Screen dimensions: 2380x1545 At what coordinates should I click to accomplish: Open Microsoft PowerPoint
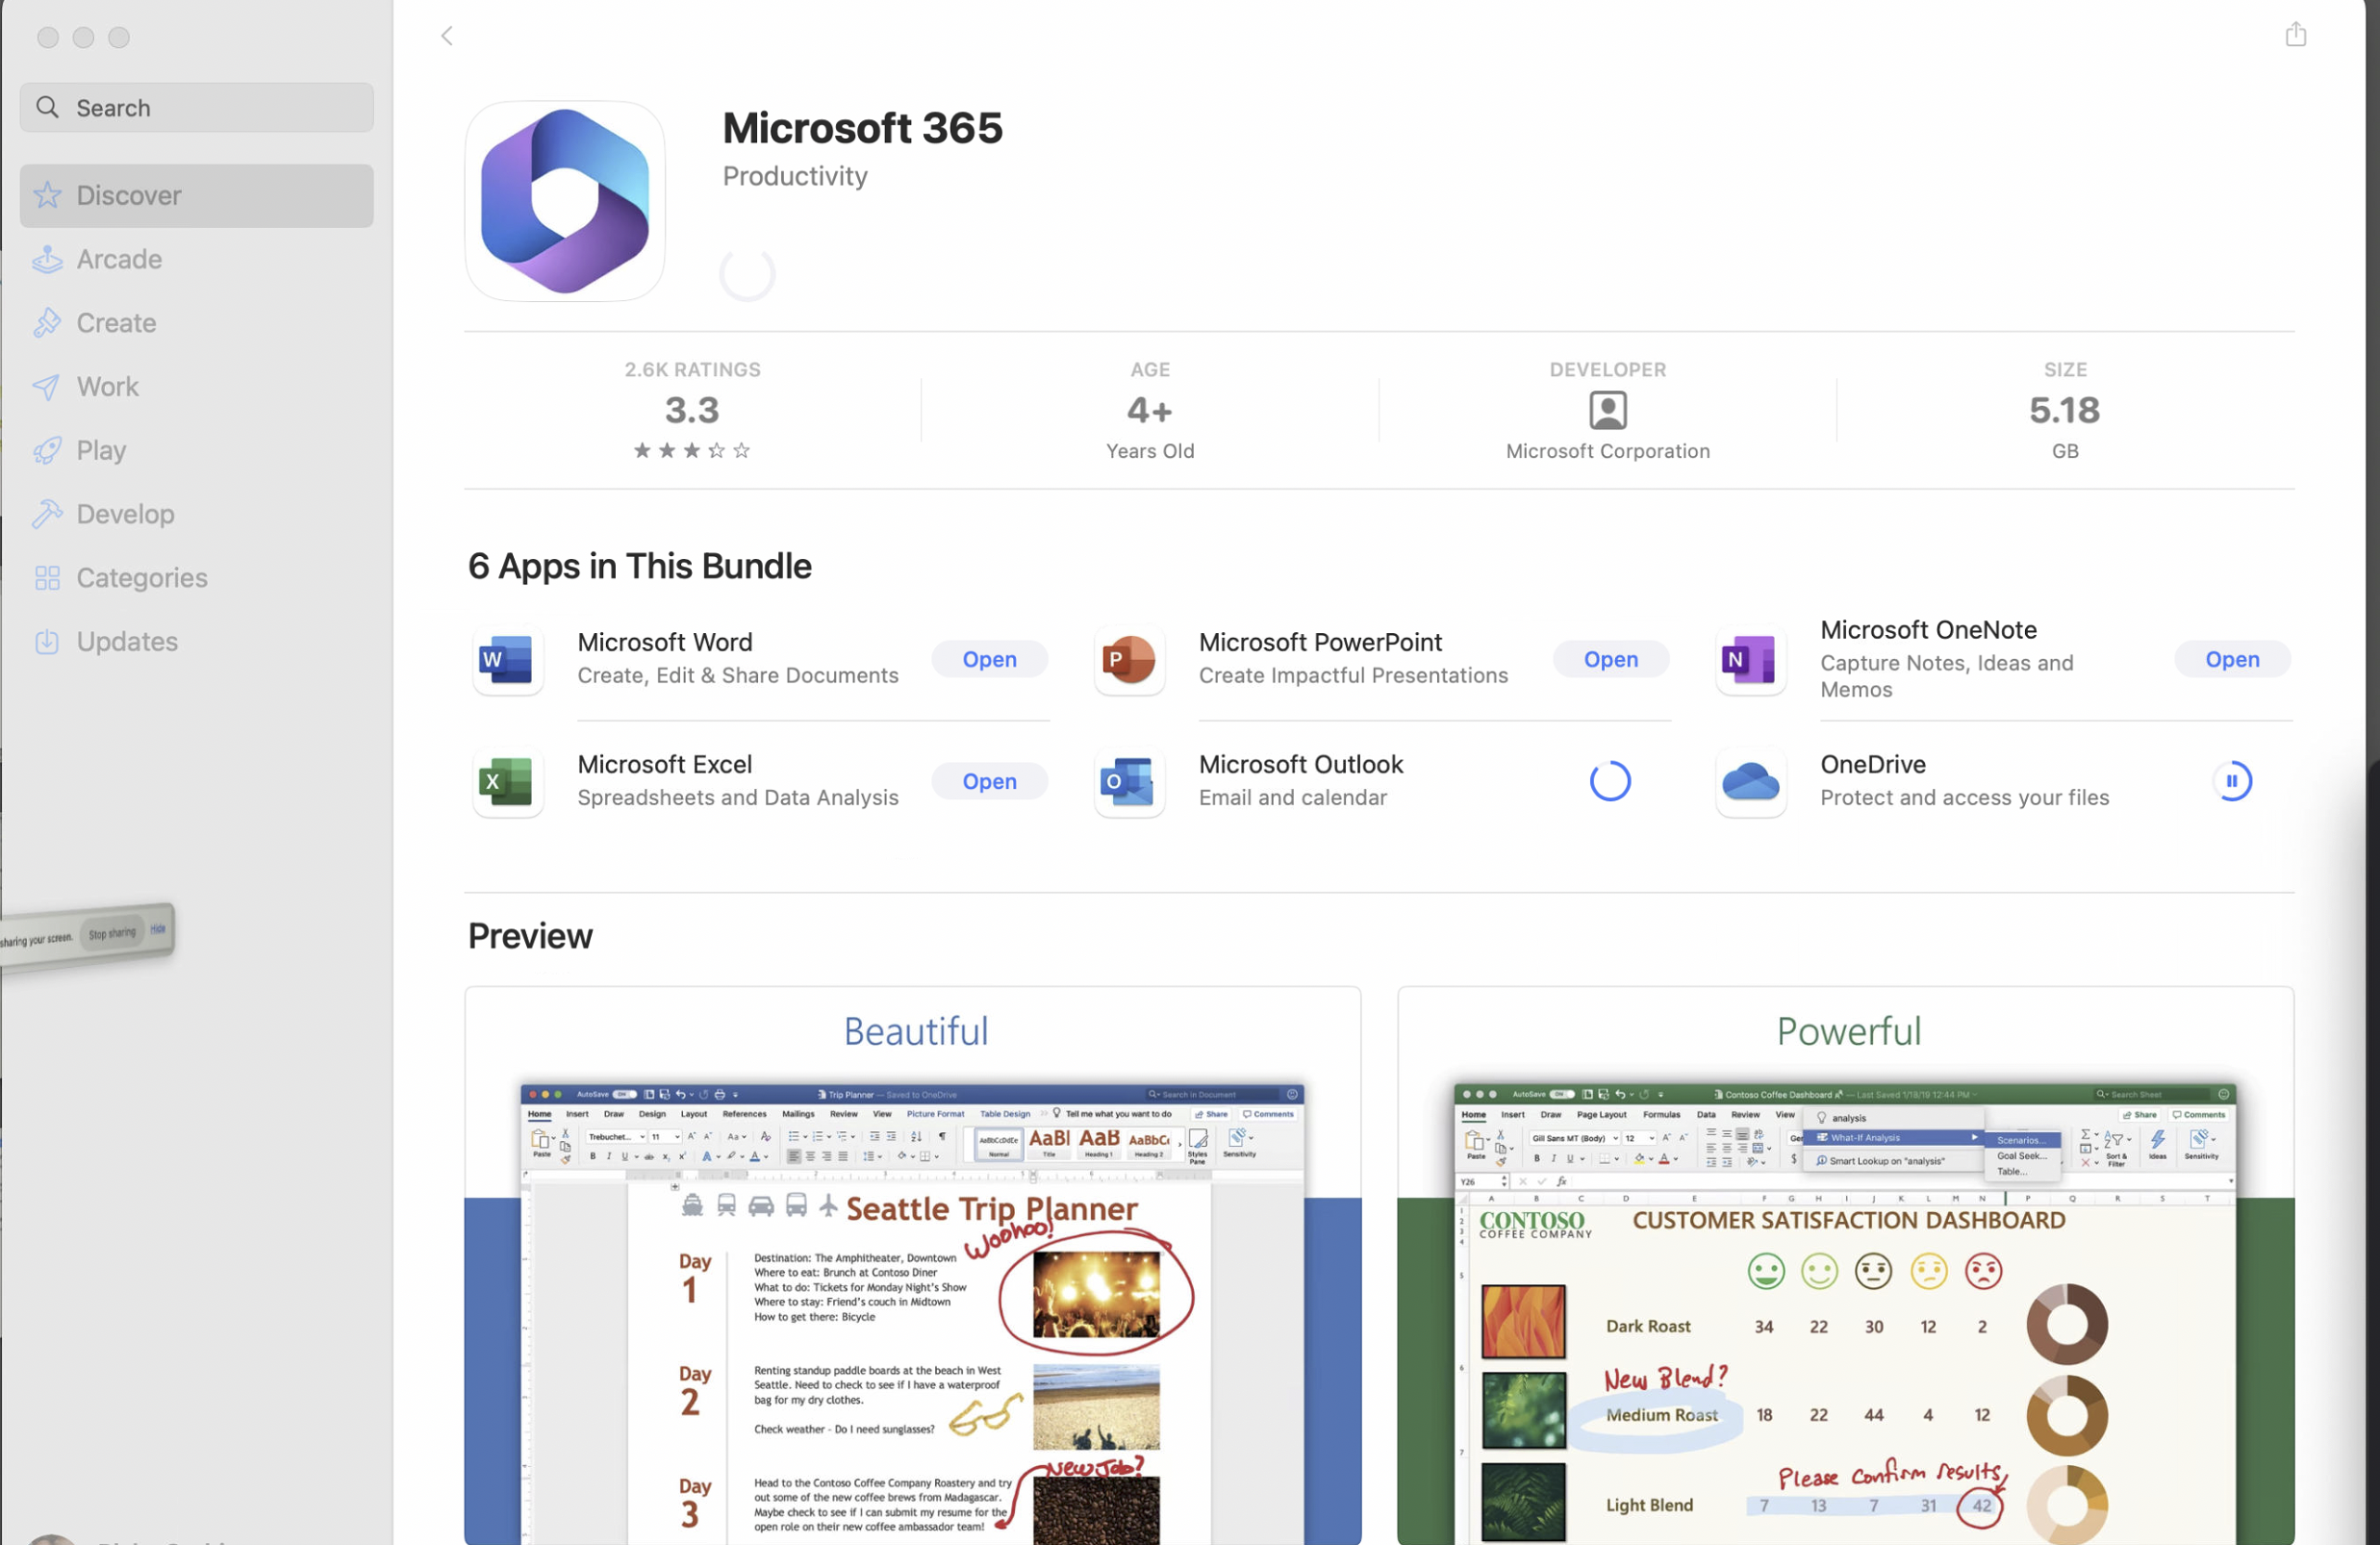1610,659
